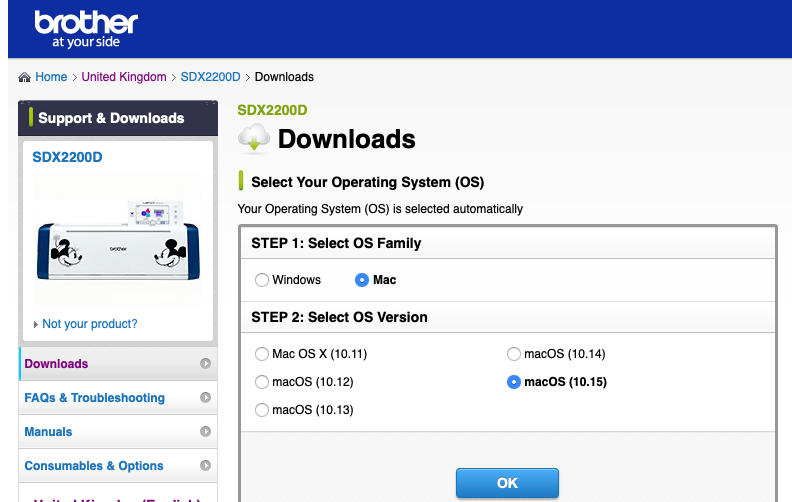Choose Mac OS X (10.11) version
The height and width of the screenshot is (502, 792).
(262, 354)
